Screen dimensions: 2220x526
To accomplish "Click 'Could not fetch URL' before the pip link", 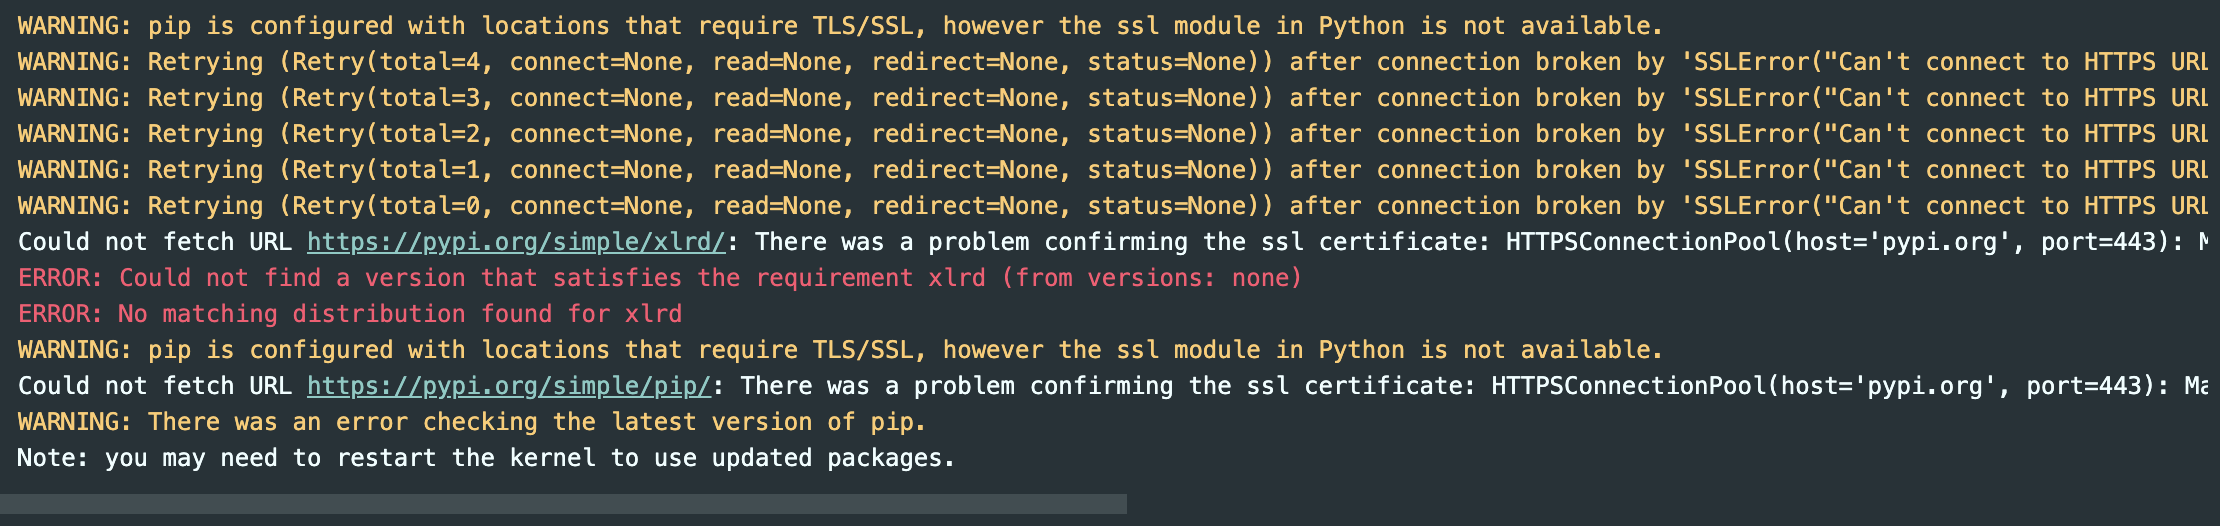I will point(155,386).
